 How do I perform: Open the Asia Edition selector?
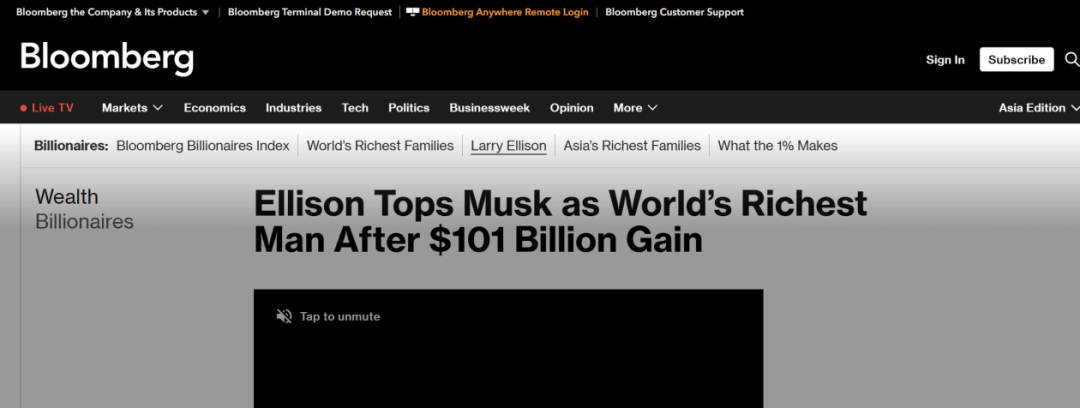pos(1039,108)
